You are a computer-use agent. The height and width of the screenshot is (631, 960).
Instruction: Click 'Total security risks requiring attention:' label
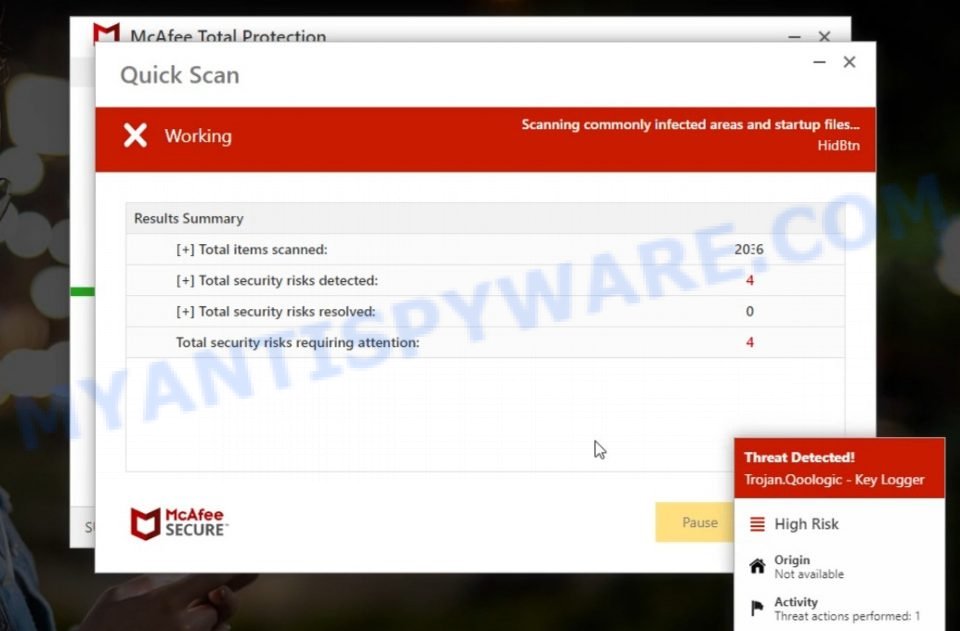click(298, 343)
